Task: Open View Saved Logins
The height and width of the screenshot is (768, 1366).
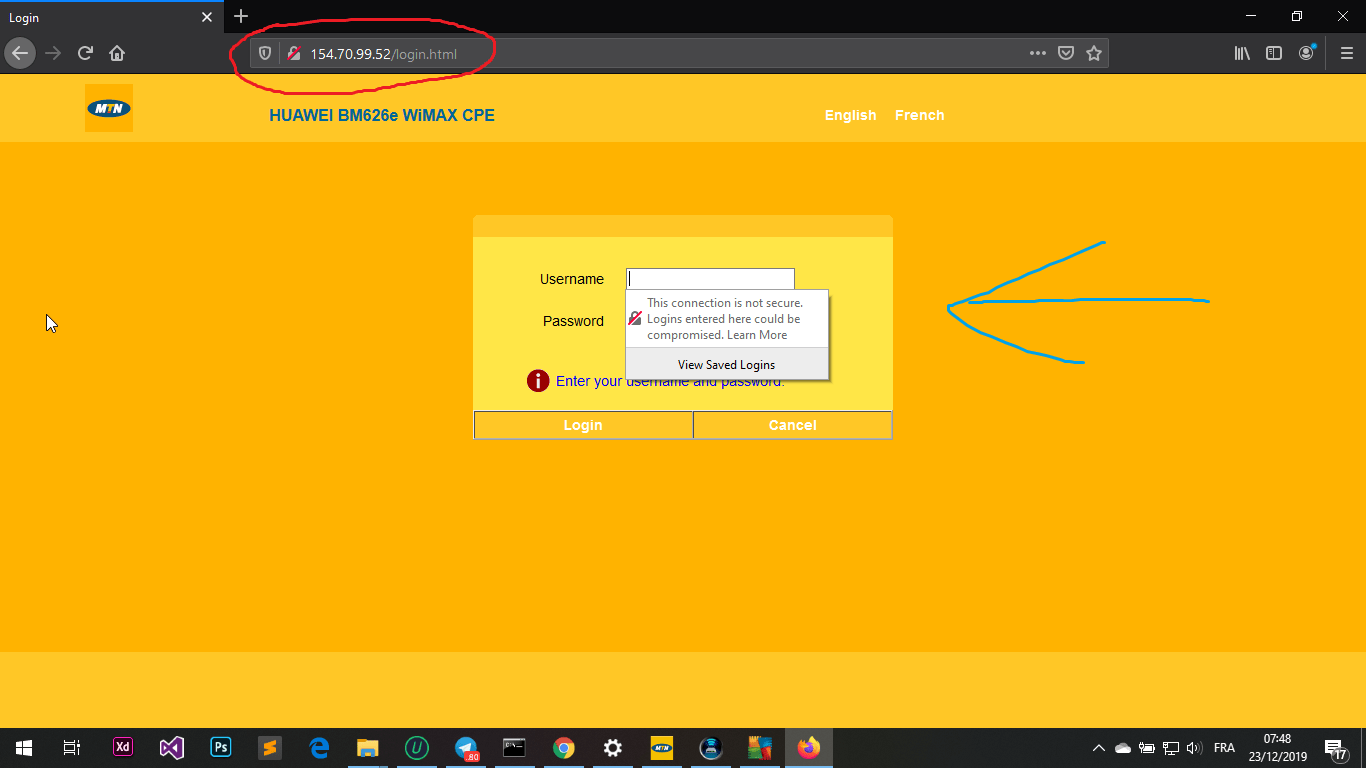Action: [x=727, y=365]
